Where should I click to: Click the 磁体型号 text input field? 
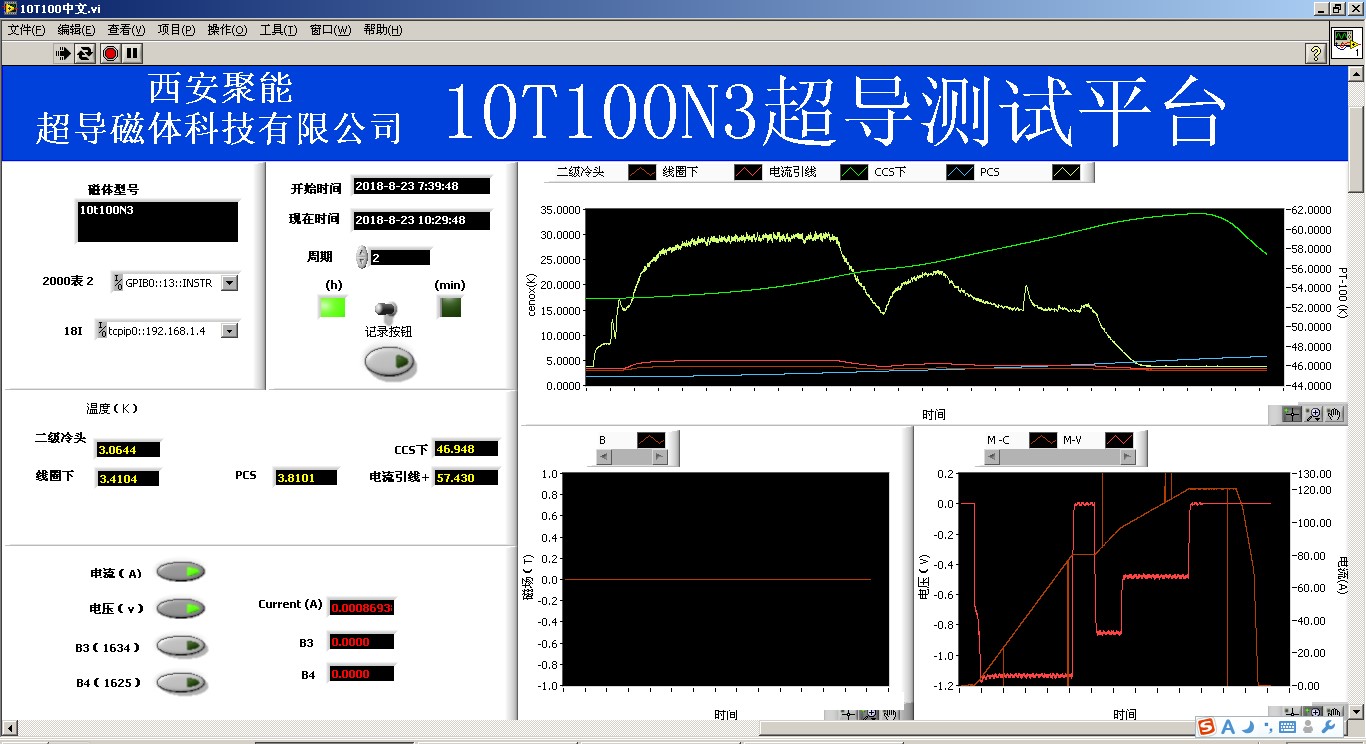click(158, 221)
